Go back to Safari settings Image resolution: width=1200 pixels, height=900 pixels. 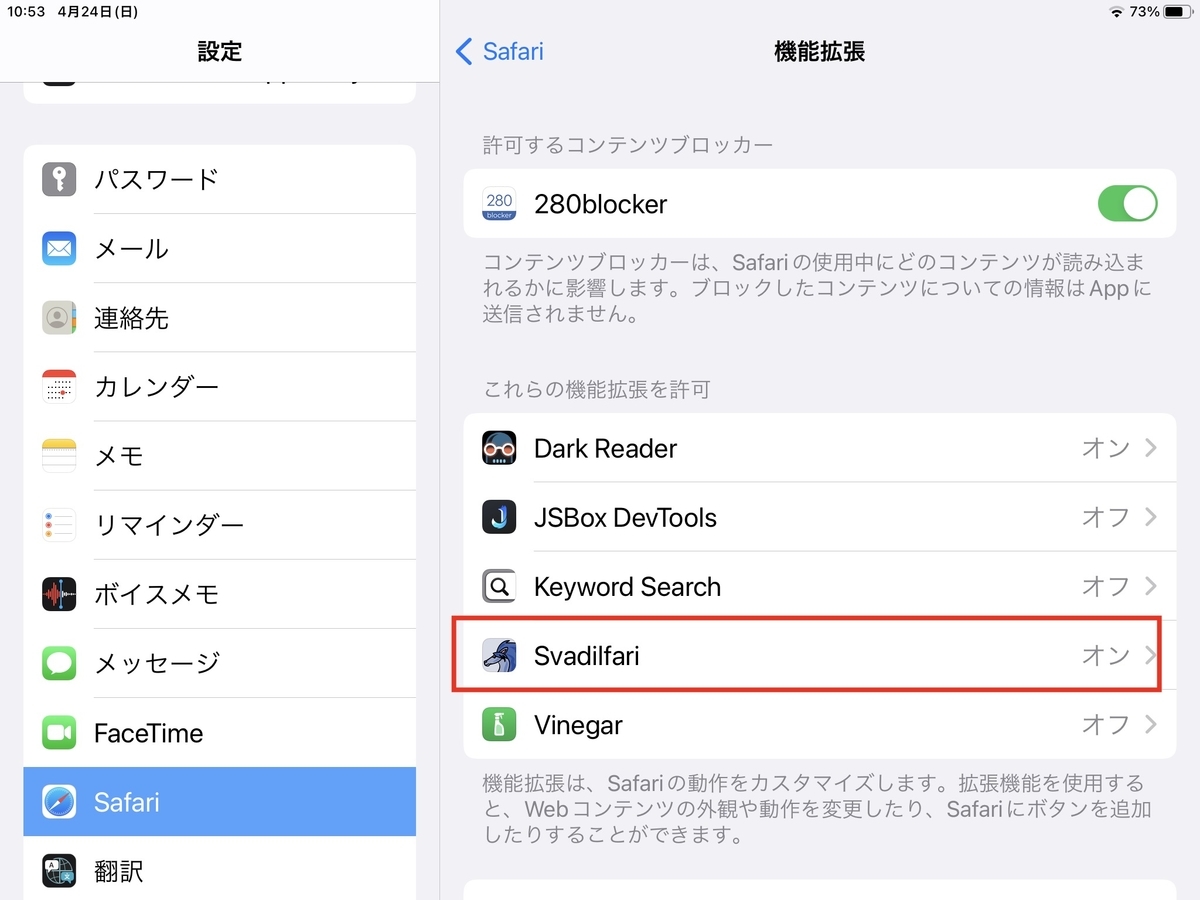point(499,52)
